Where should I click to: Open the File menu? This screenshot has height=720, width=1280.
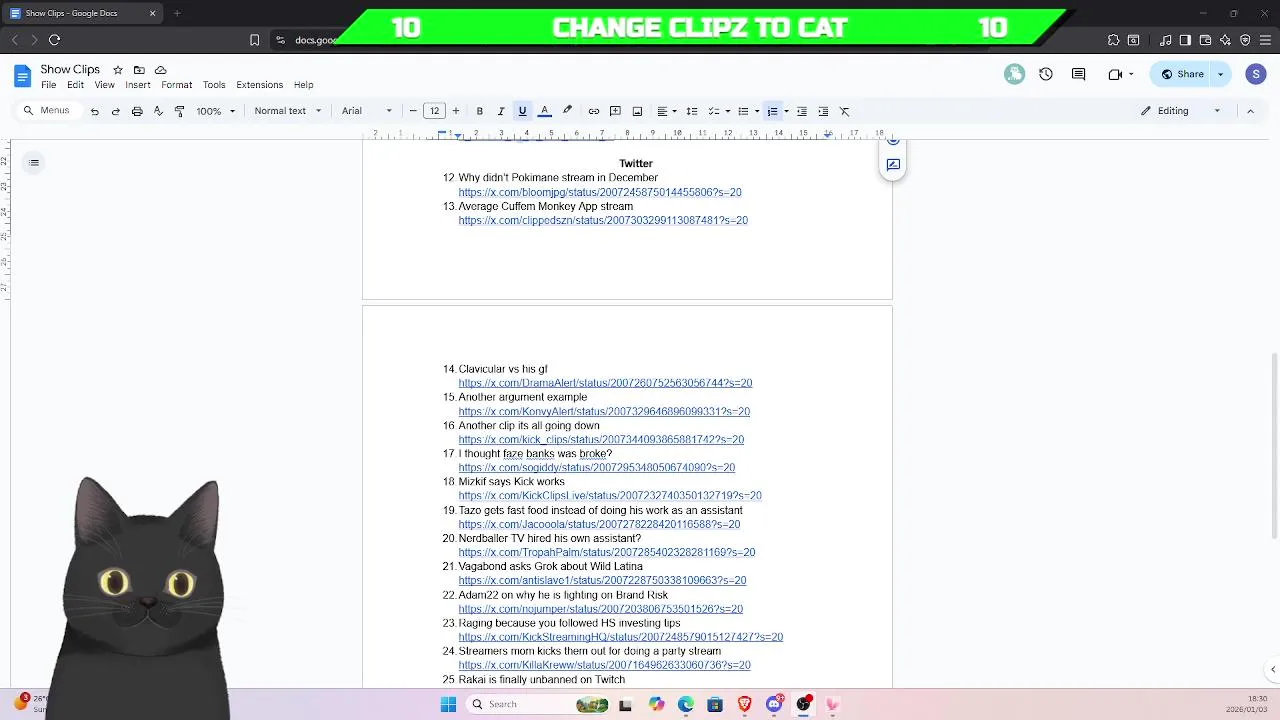48,85
